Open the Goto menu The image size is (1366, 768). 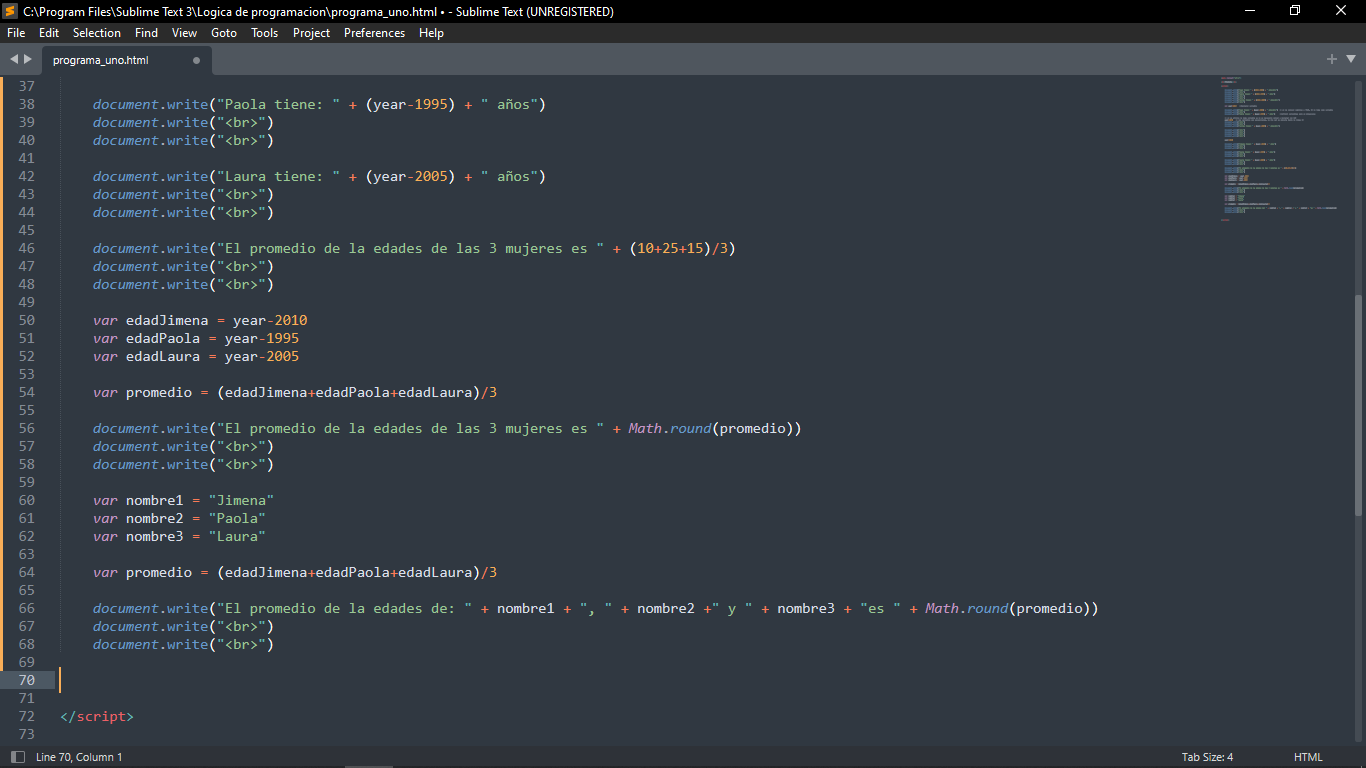(x=224, y=33)
